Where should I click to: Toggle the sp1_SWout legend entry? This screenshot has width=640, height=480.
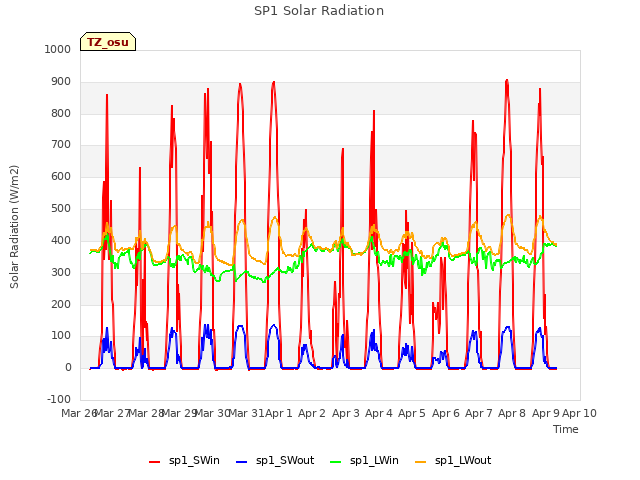(276, 461)
